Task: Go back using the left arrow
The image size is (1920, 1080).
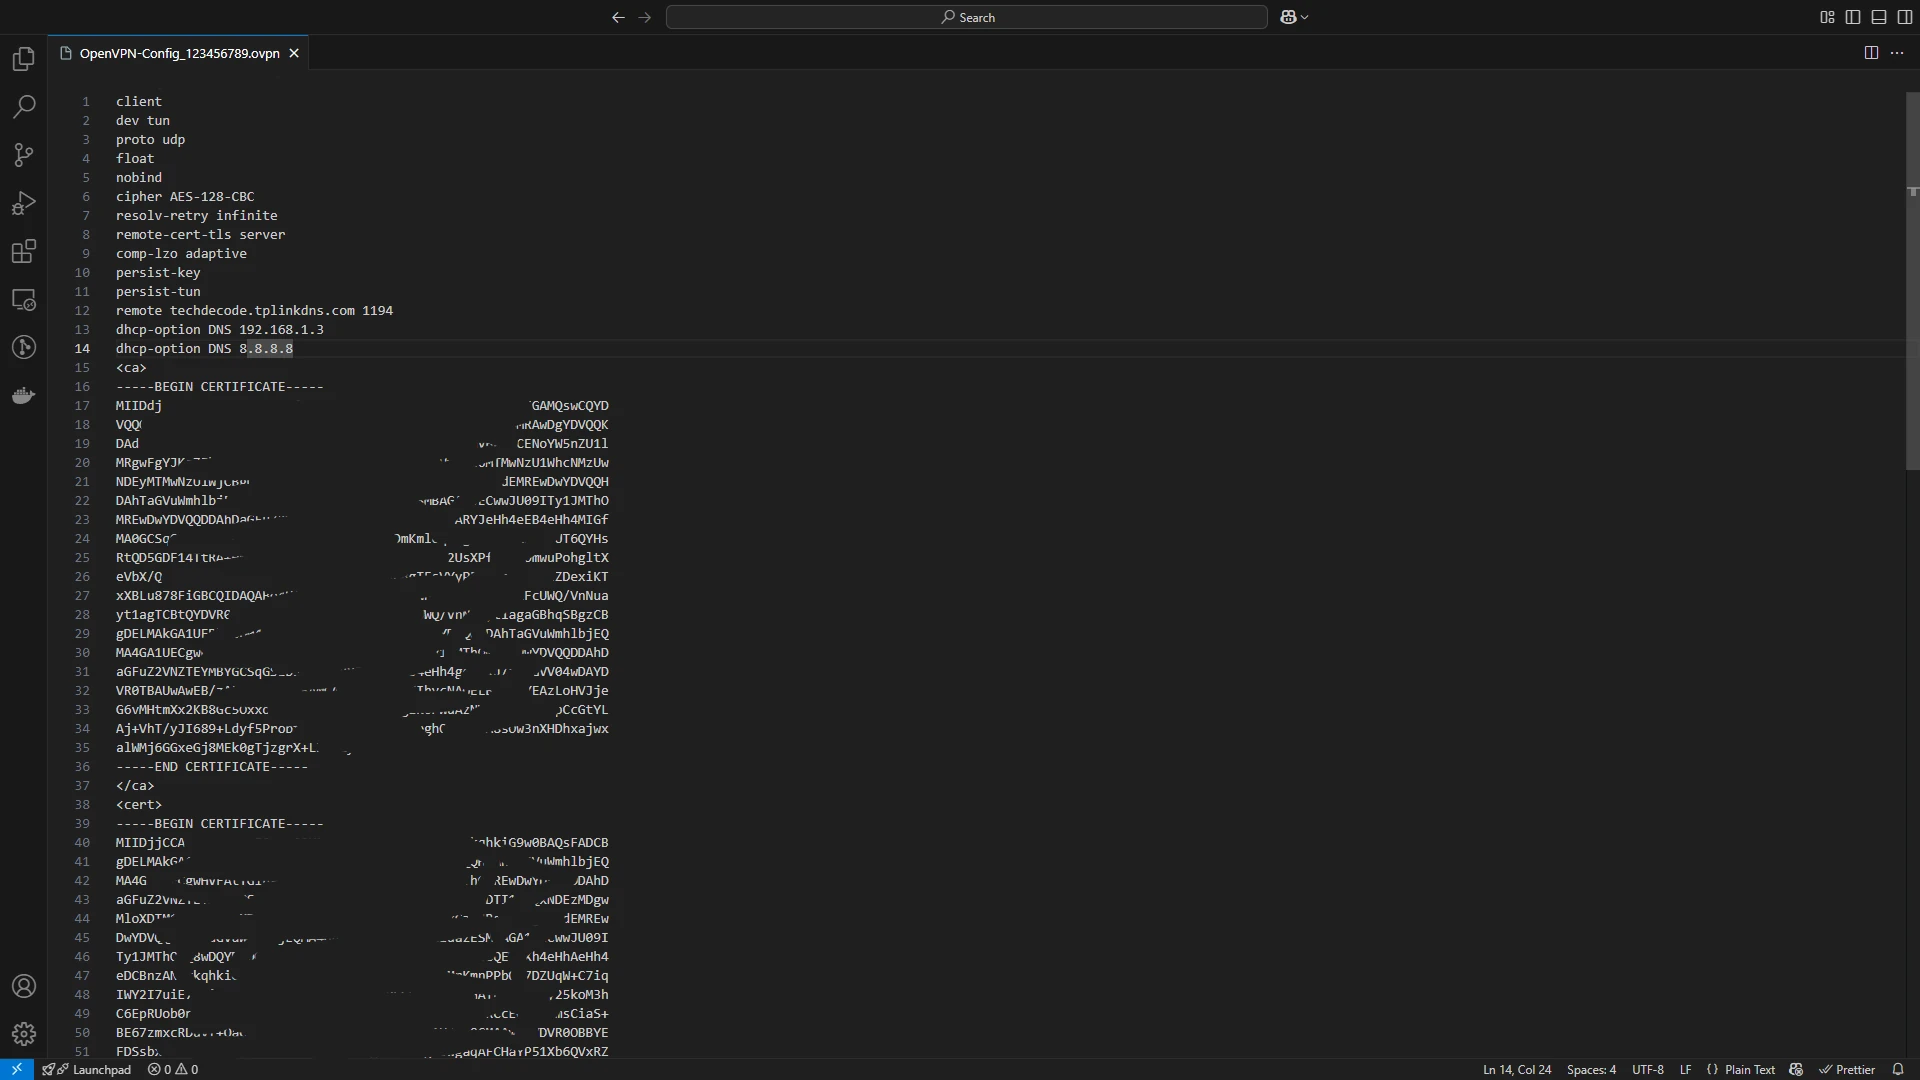Action: [618, 17]
